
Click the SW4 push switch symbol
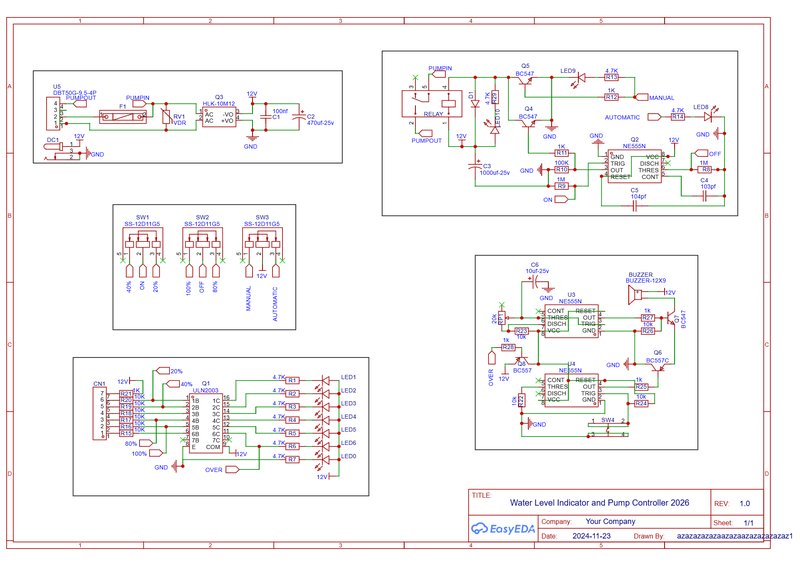click(608, 428)
